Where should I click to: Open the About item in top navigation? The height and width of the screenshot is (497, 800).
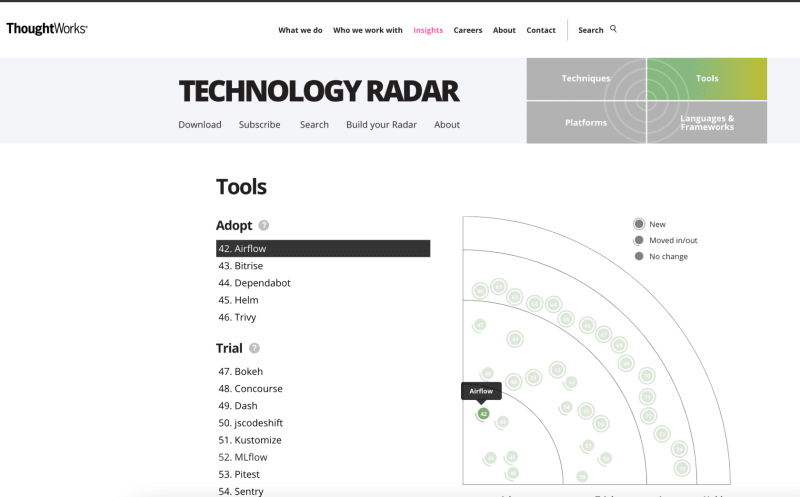pyautogui.click(x=504, y=30)
